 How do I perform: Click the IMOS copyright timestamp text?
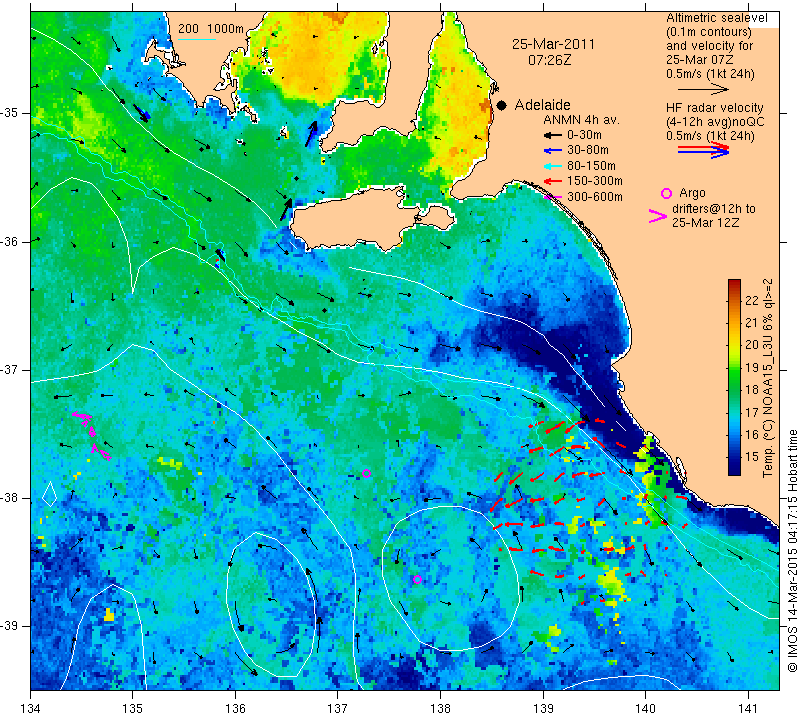click(792, 551)
